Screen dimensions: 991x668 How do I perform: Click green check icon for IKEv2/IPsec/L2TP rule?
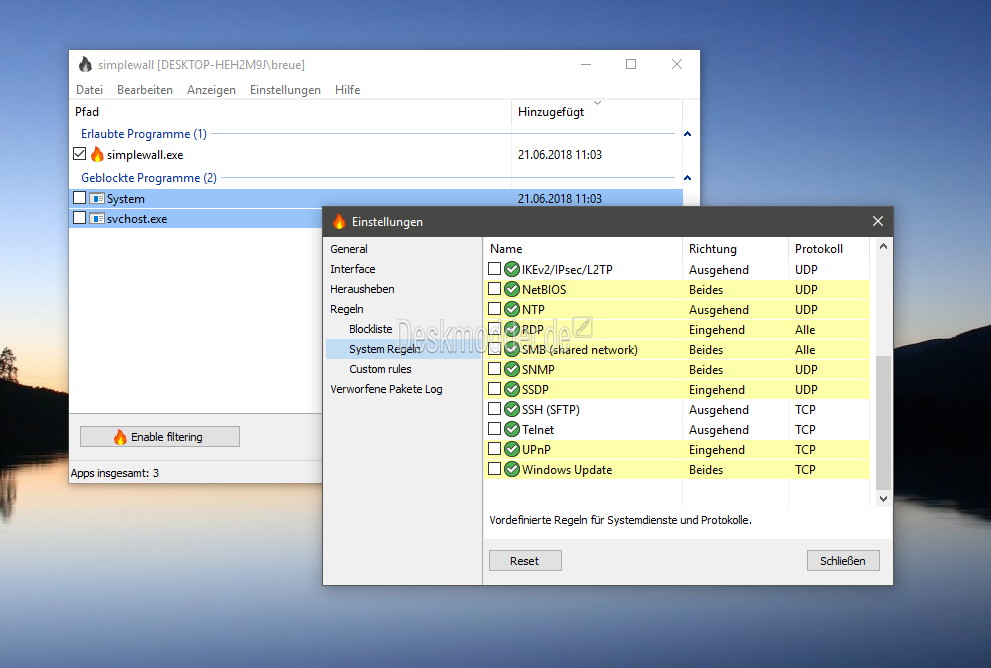click(512, 269)
